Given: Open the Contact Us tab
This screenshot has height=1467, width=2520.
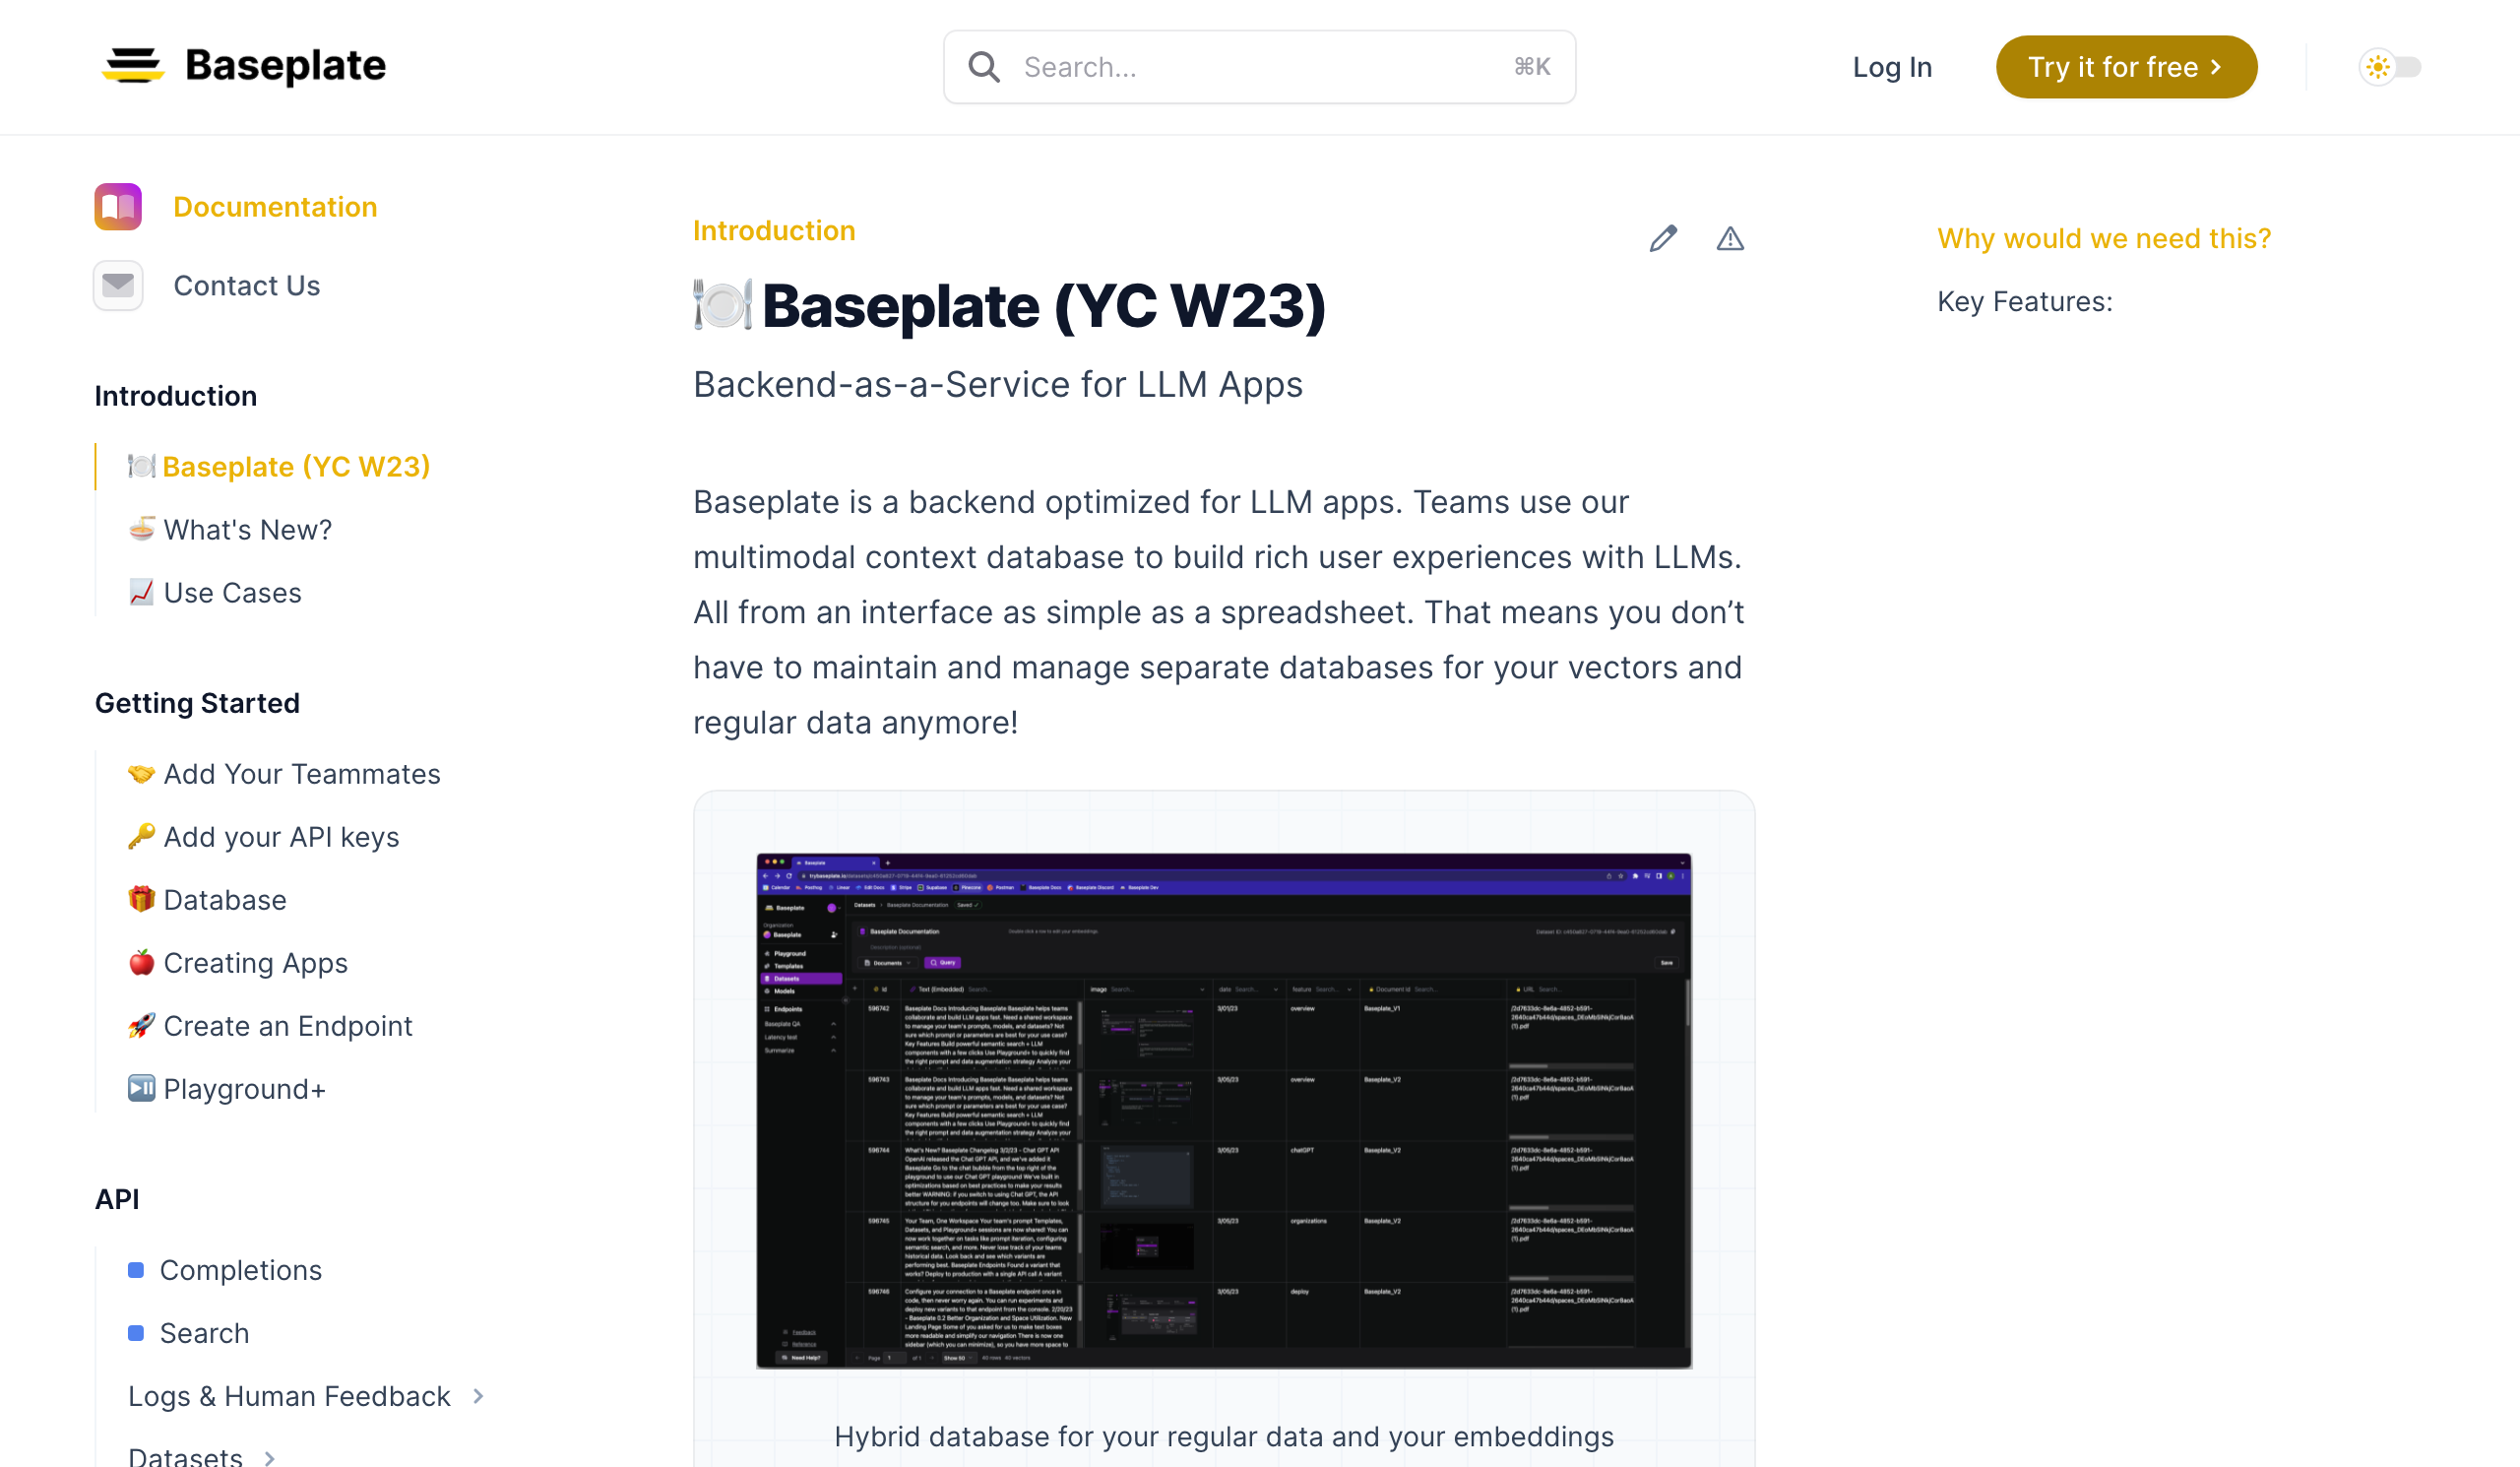Looking at the screenshot, I should tap(246, 286).
